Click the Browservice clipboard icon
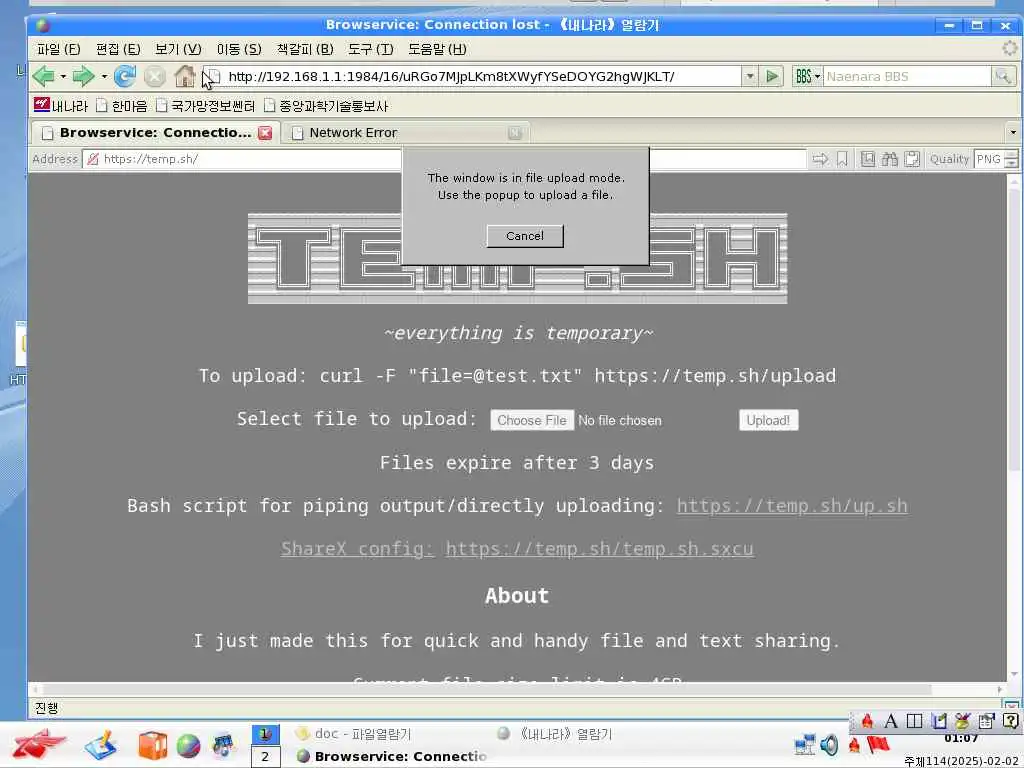1024x768 pixels. click(x=912, y=159)
